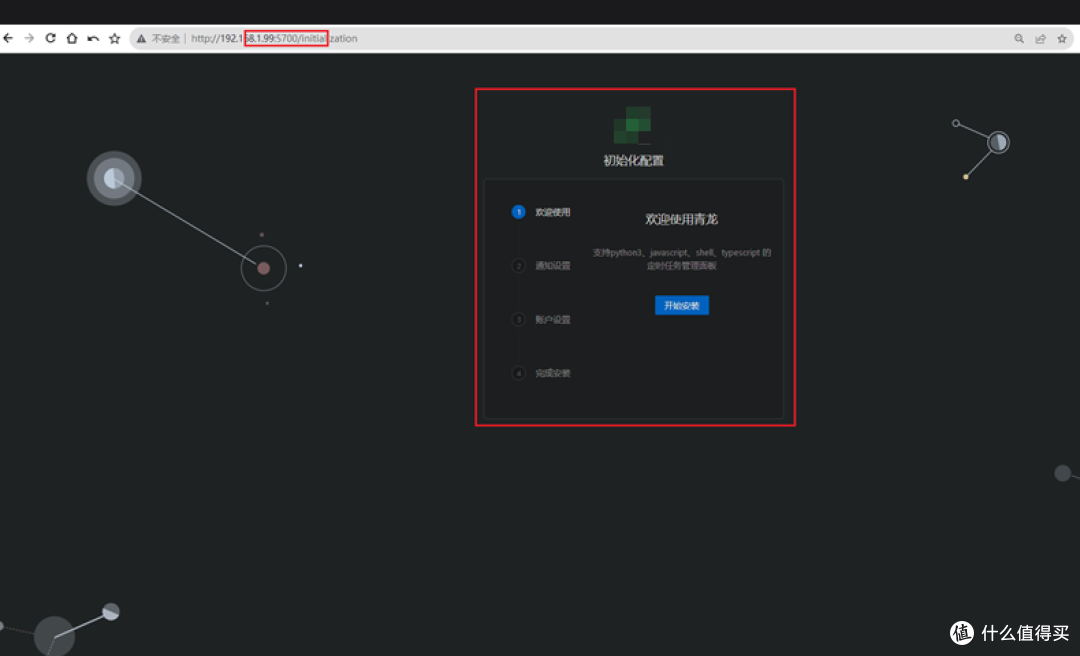Bookmark page with star at address bar end
Viewport: 1080px width, 656px height.
point(1061,39)
